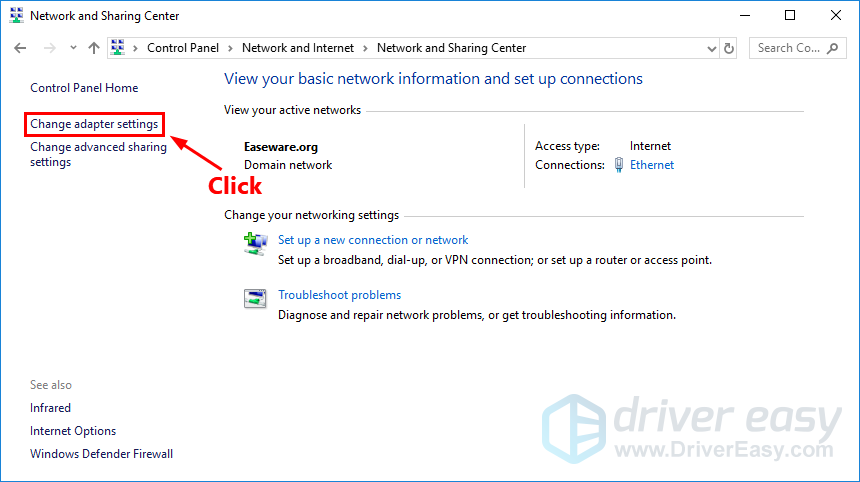Click the Forward navigation arrow
The height and width of the screenshot is (482, 860).
pos(47,48)
